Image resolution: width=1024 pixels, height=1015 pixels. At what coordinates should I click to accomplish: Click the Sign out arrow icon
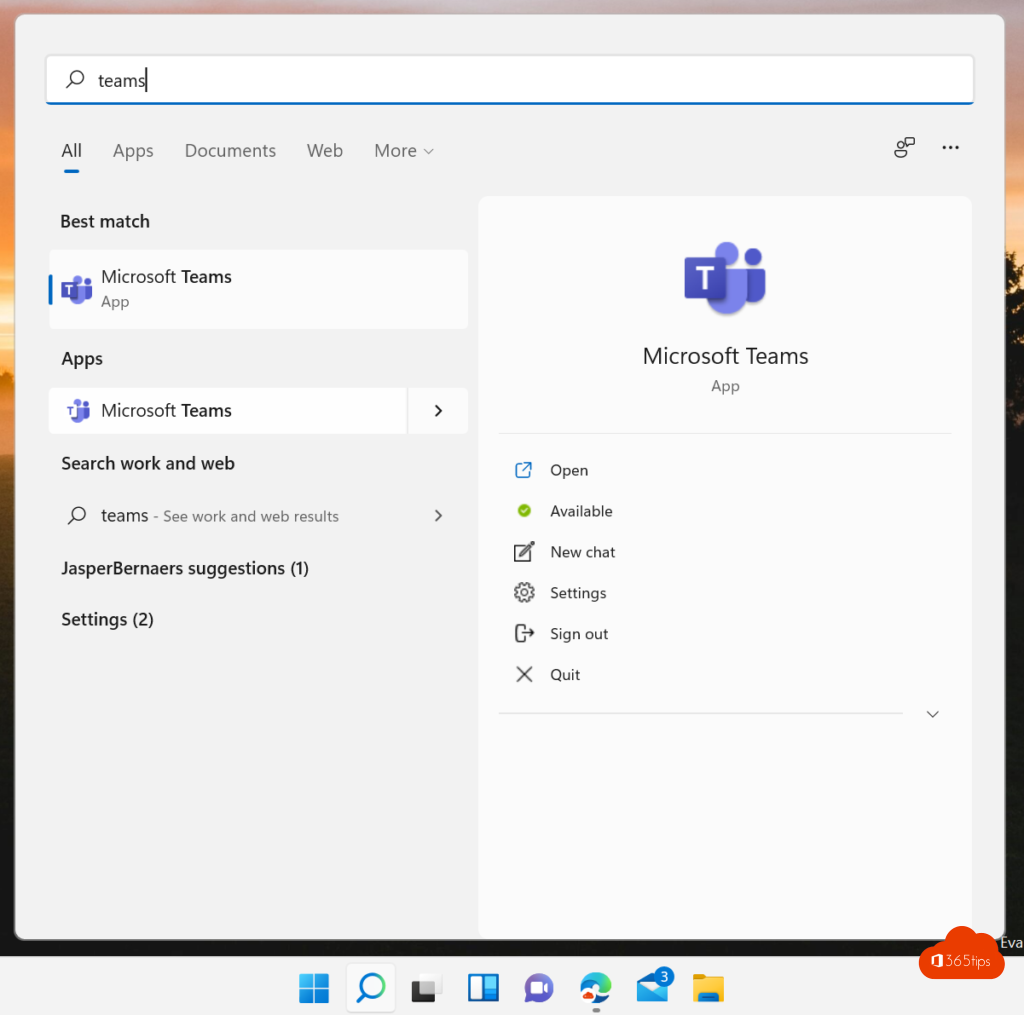tap(524, 634)
